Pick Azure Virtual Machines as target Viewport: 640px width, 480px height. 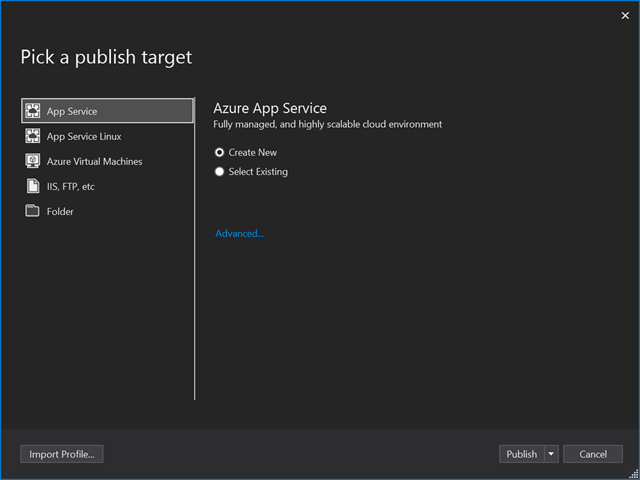(x=107, y=161)
